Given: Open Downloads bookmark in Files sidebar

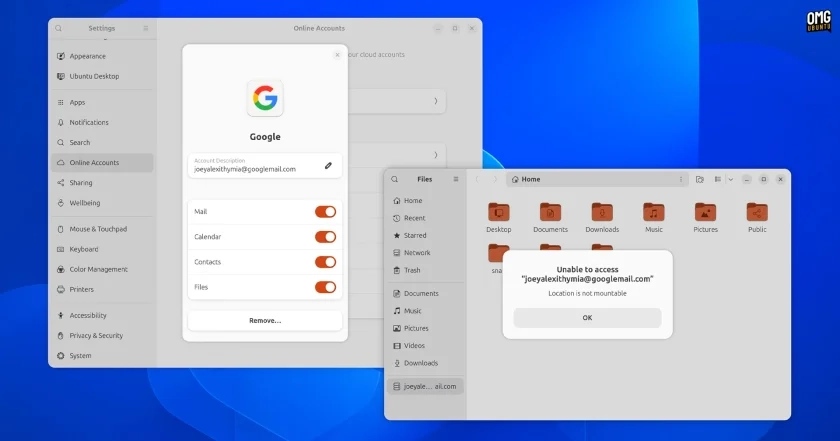Looking at the screenshot, I should pos(425,363).
